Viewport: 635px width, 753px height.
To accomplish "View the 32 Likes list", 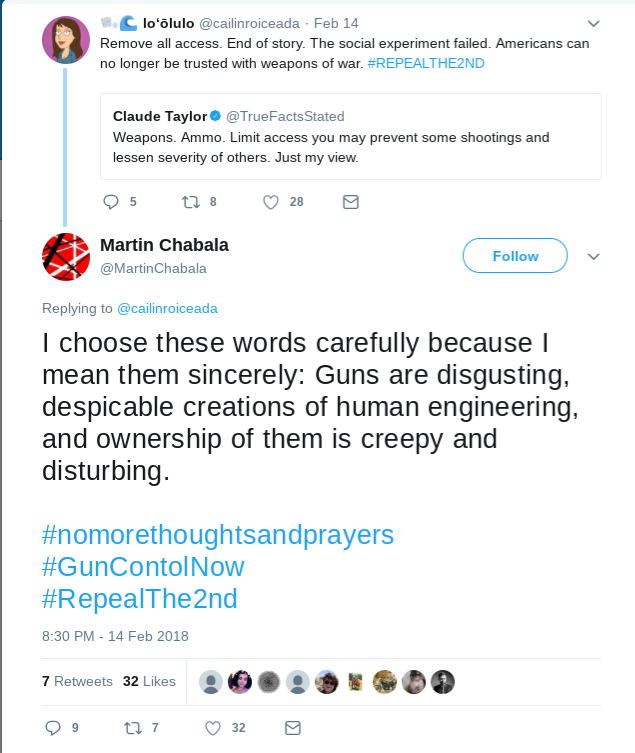I will [149, 681].
